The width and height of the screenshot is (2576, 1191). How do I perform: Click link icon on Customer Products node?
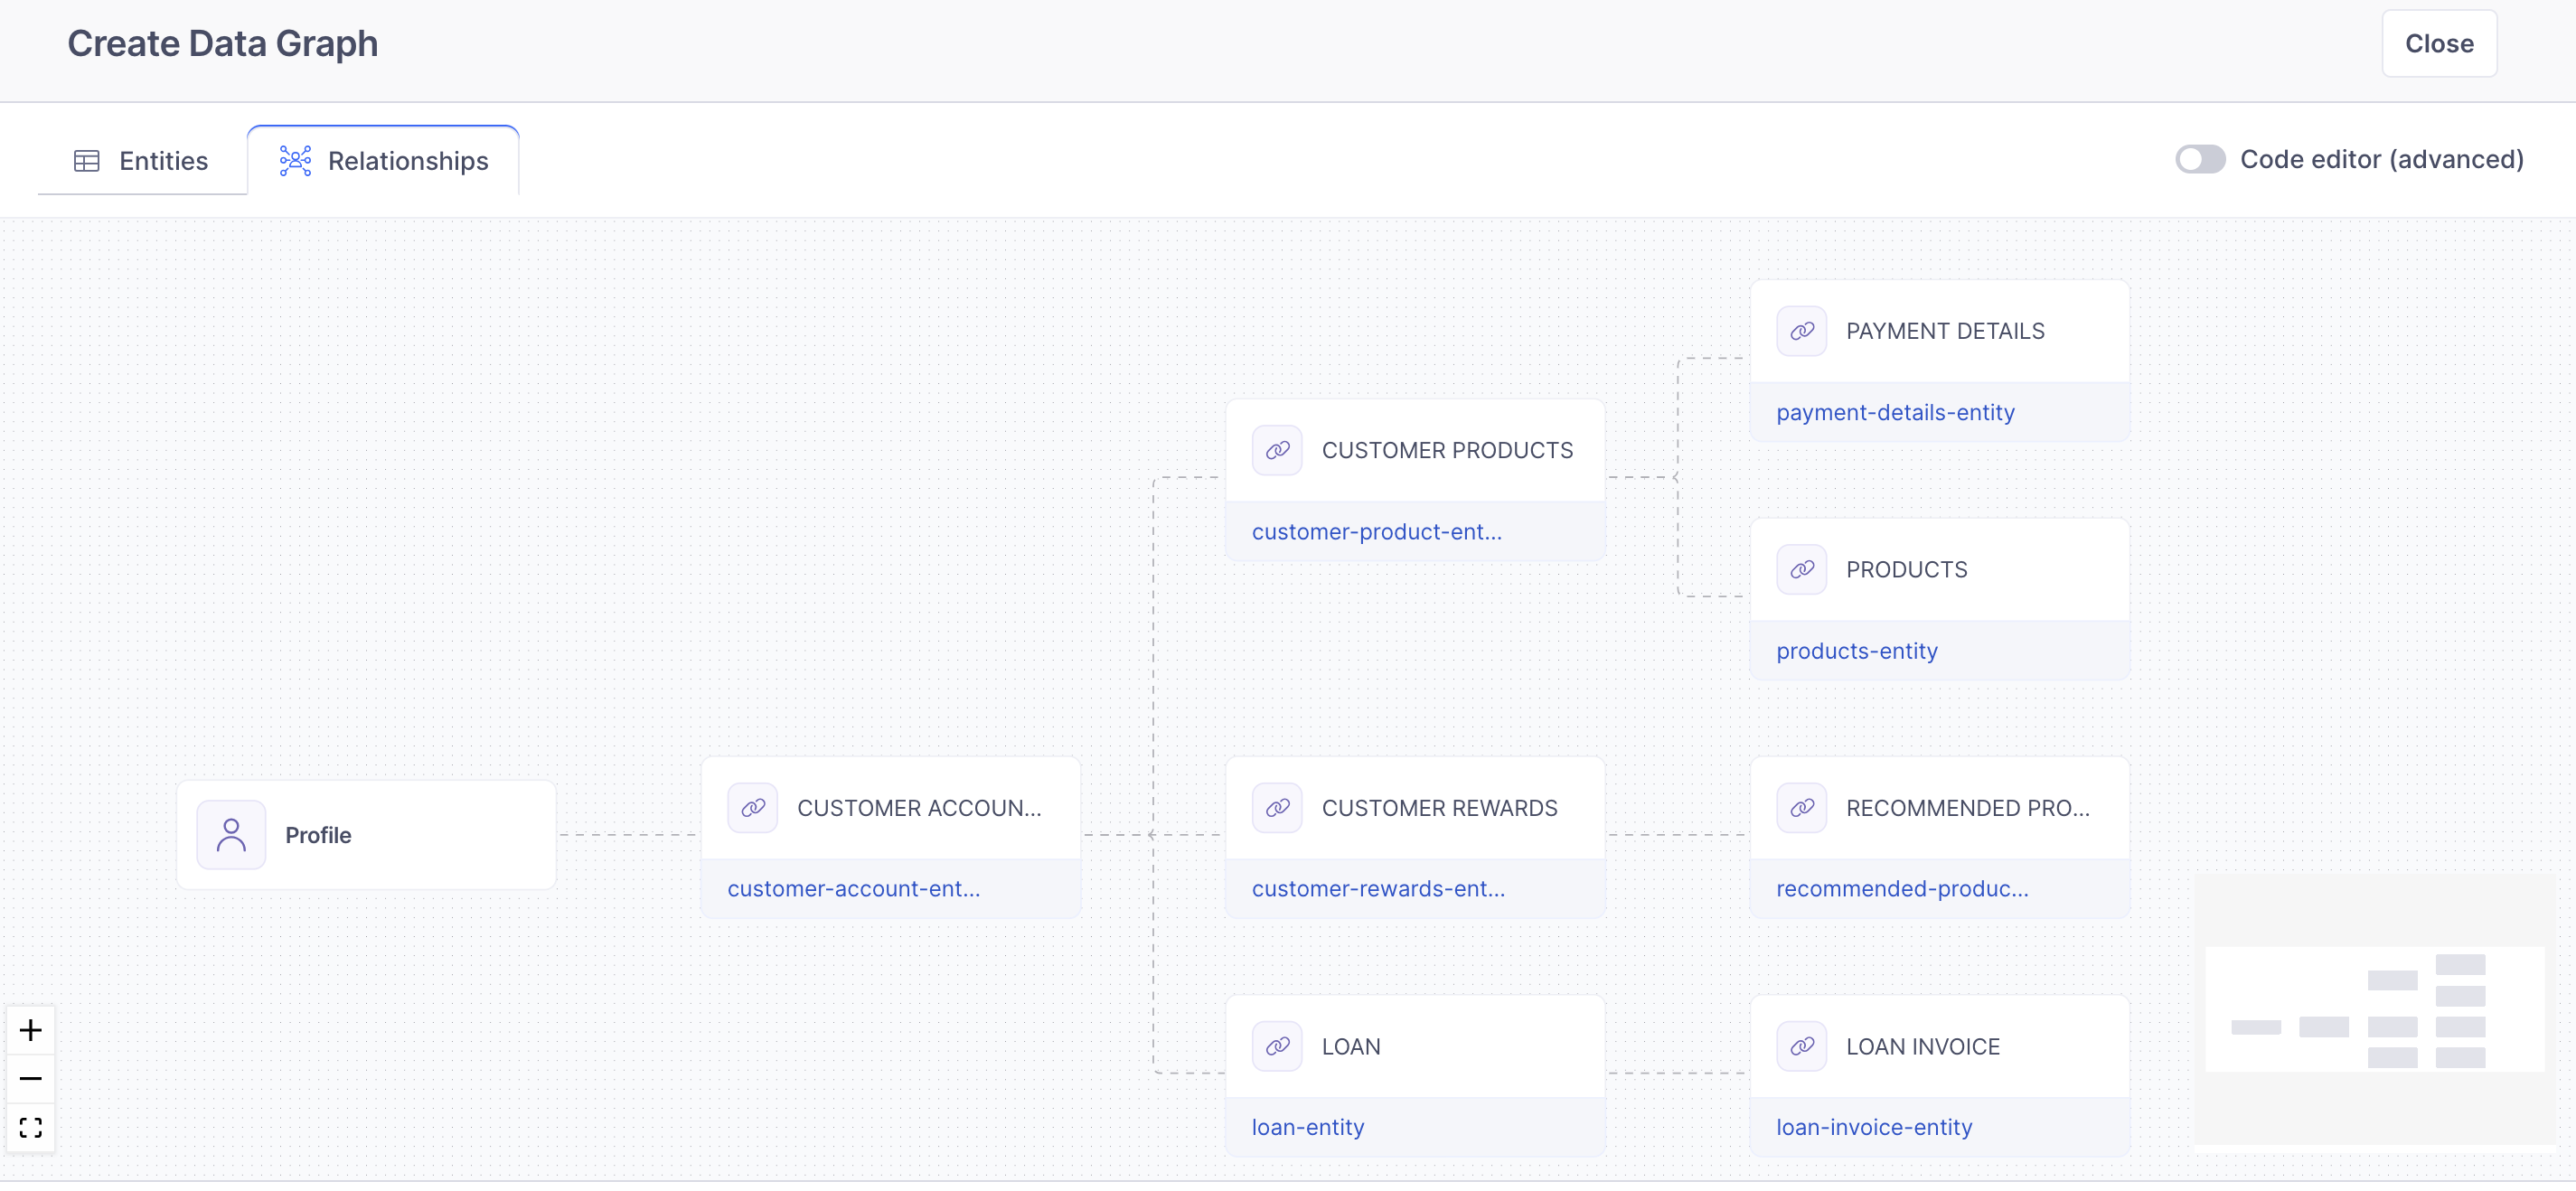click(1277, 450)
